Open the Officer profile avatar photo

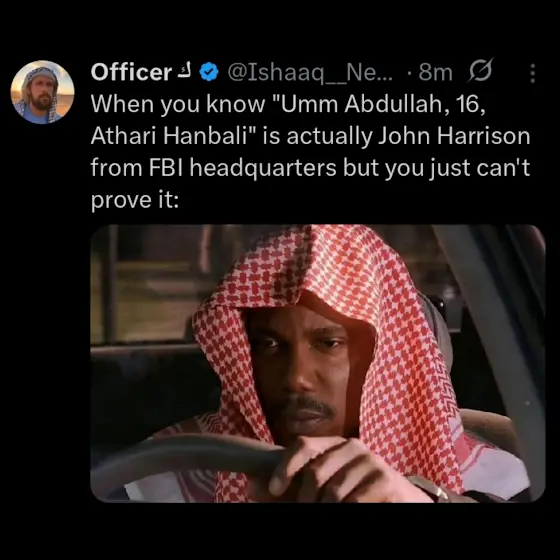(x=42, y=92)
